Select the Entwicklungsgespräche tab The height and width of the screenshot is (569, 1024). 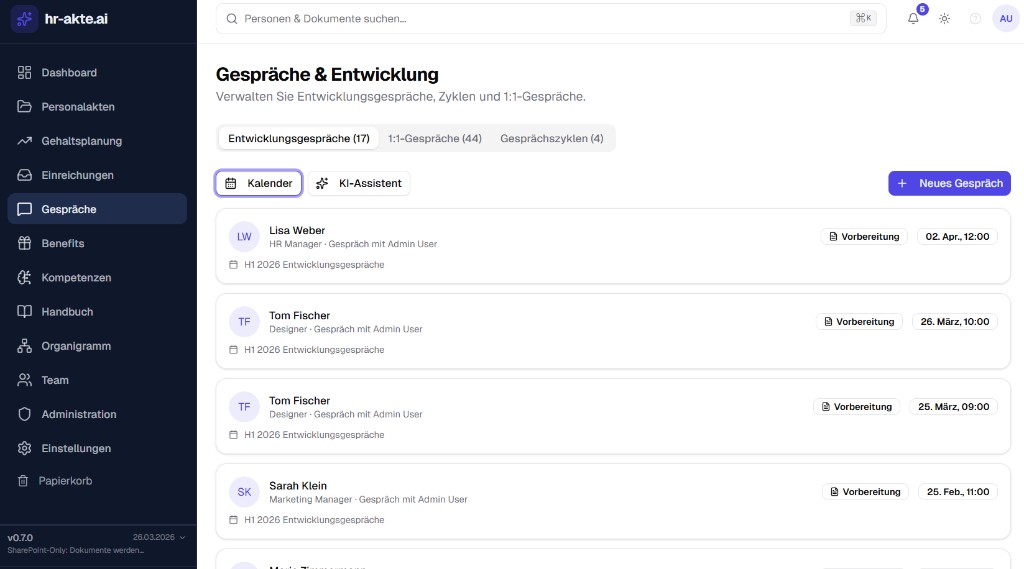299,138
